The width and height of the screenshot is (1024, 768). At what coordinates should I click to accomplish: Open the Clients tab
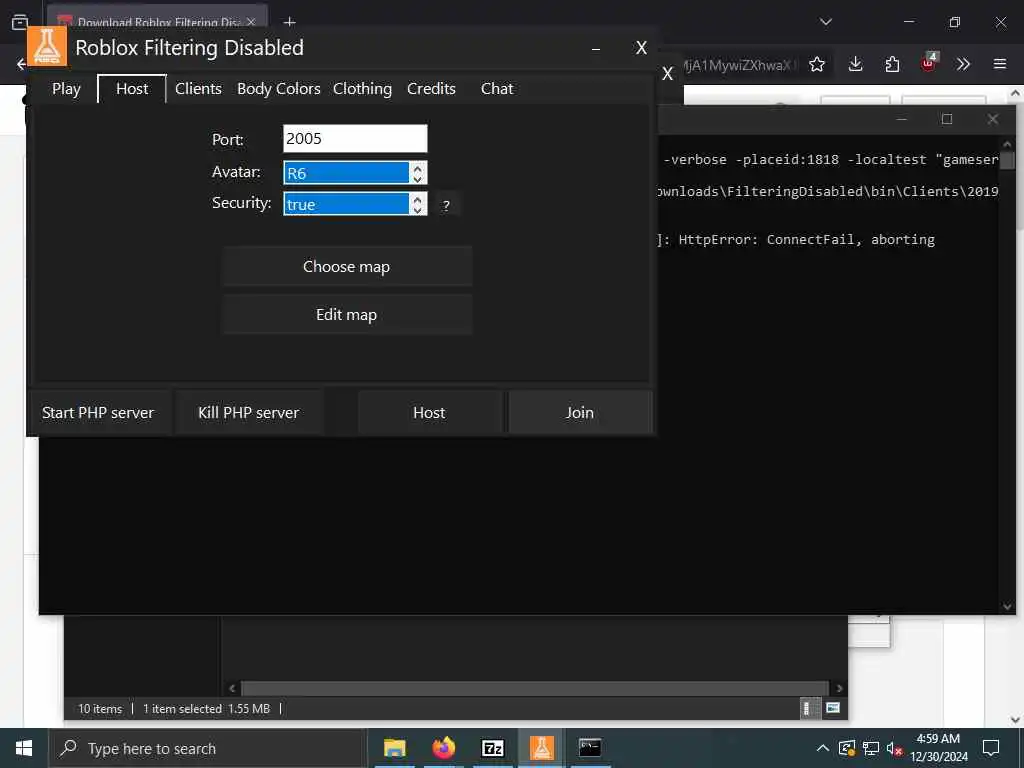(x=198, y=89)
